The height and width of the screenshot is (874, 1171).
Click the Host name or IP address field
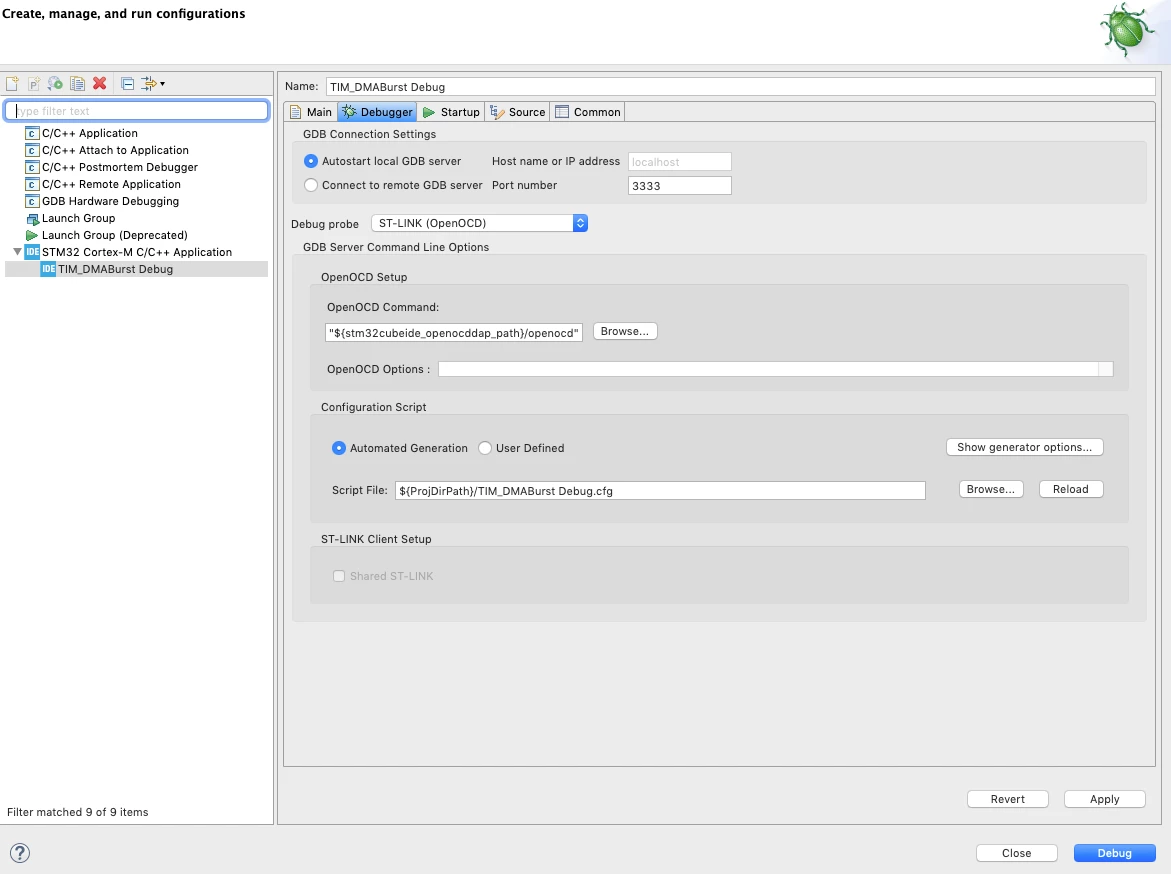680,162
